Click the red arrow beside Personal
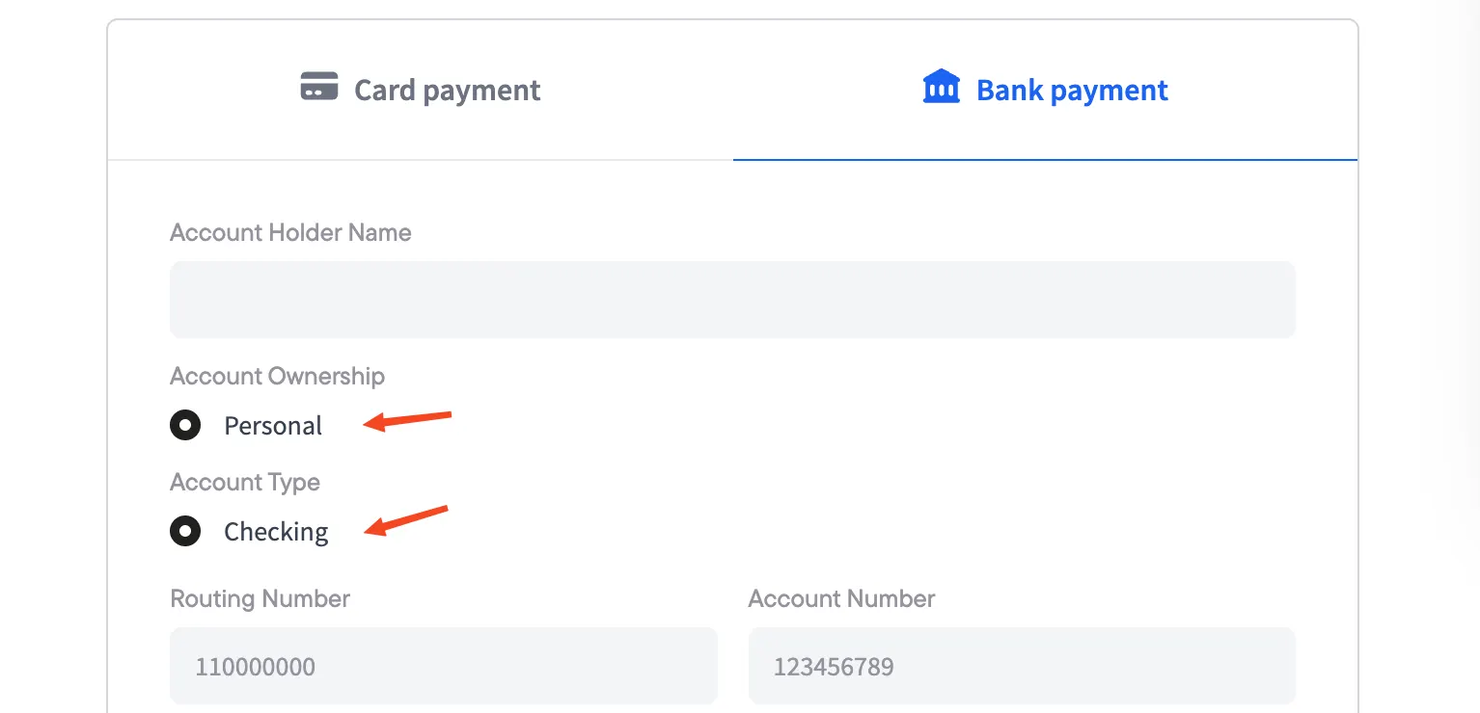The height and width of the screenshot is (713, 1480). (x=408, y=420)
